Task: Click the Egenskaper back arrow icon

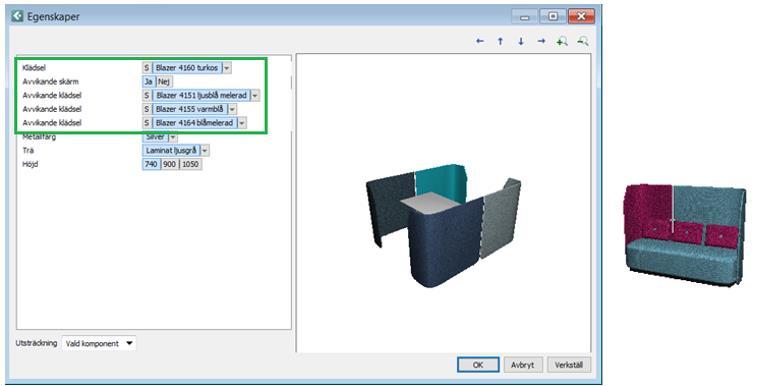Action: [x=18, y=16]
